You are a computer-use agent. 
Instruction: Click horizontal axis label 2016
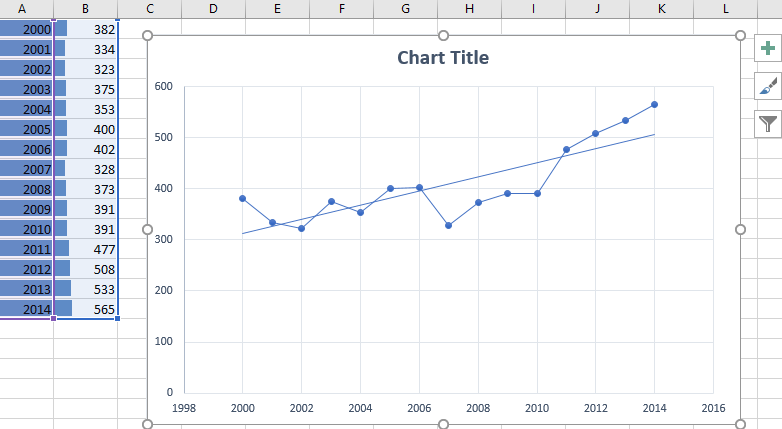tap(713, 408)
